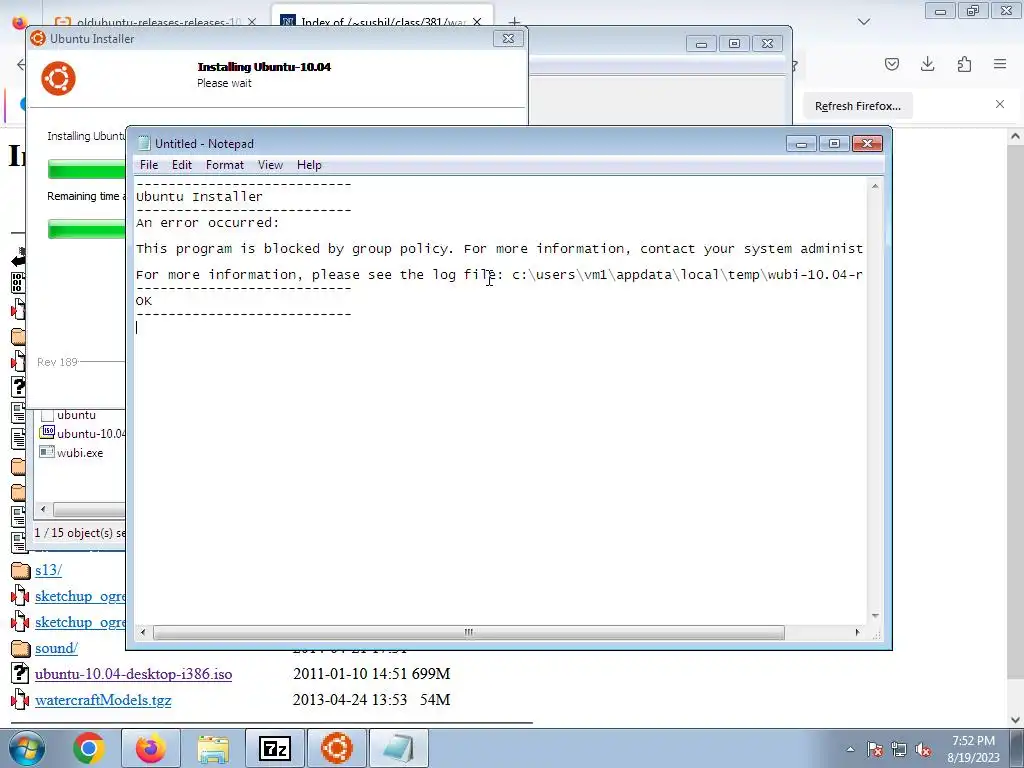Dismiss the Refresh Firefox notification
This screenshot has height=768, width=1024.
point(1000,104)
